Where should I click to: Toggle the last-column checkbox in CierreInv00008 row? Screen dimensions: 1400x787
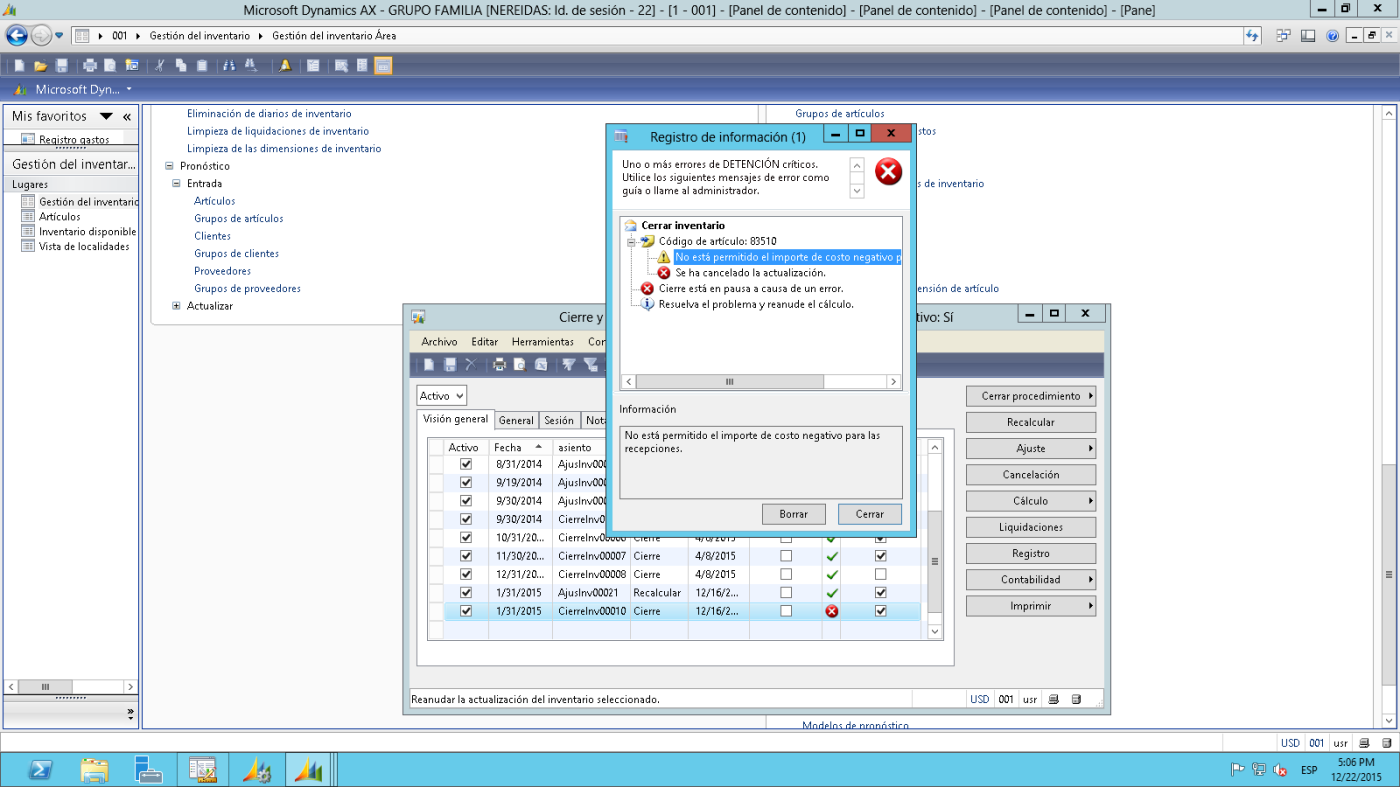coord(880,574)
